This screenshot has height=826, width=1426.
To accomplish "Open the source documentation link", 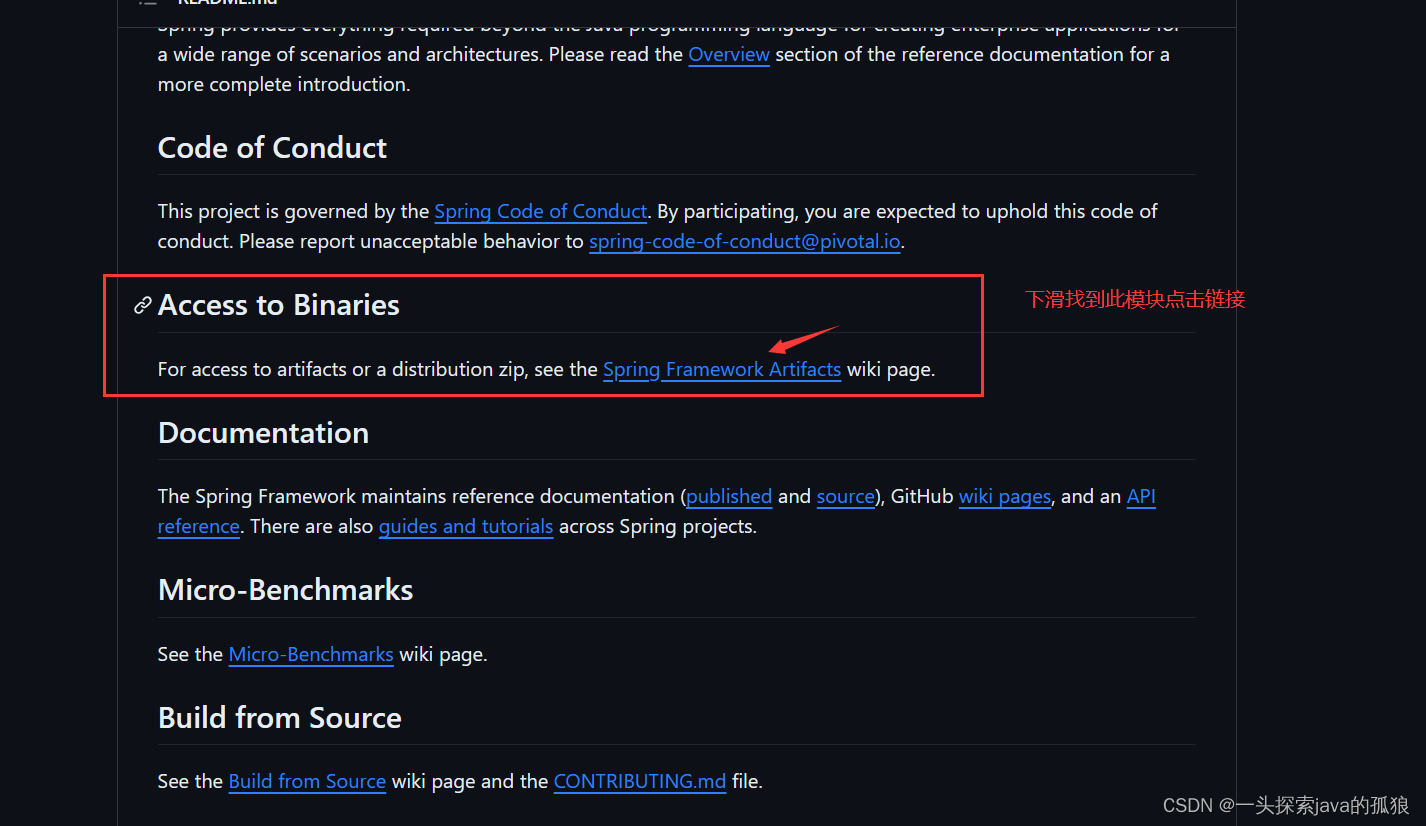I will [845, 496].
